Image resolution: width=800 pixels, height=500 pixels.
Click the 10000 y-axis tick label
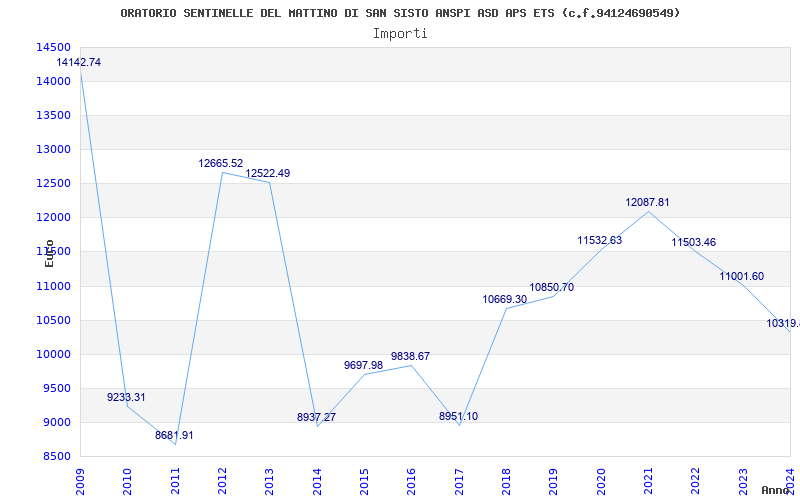click(54, 355)
